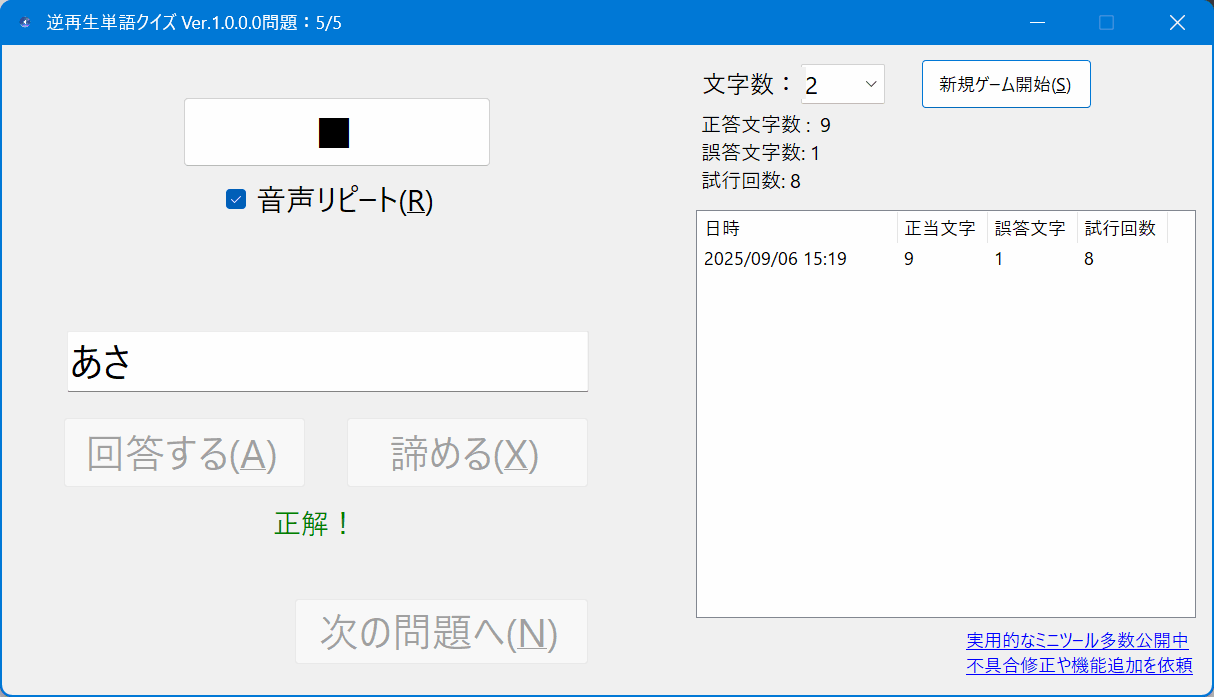Select the 正当文字 column header

point(942,228)
